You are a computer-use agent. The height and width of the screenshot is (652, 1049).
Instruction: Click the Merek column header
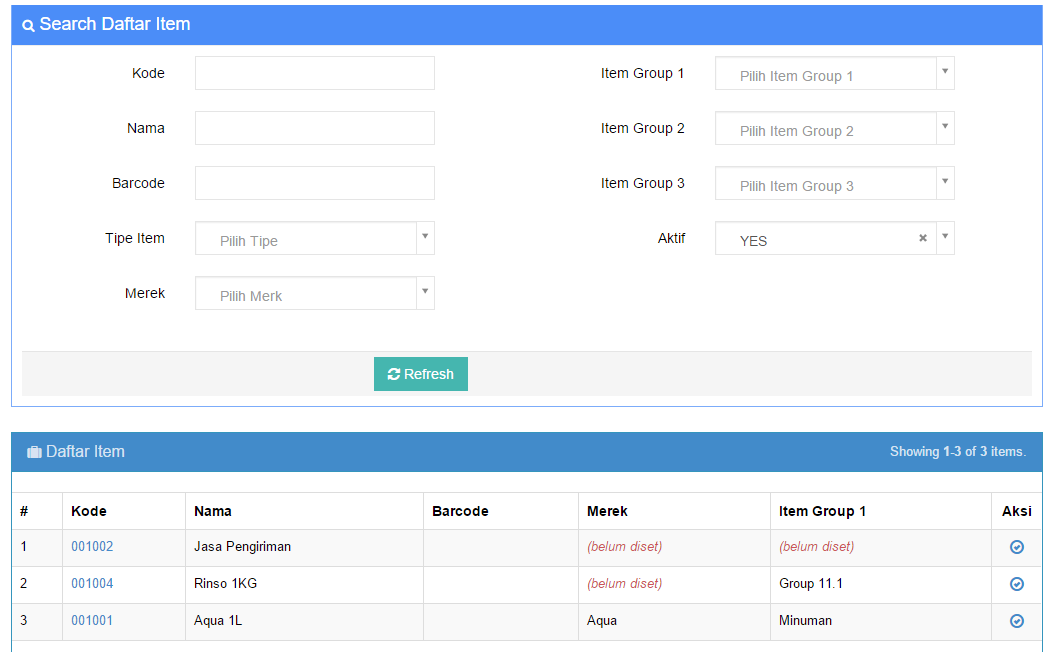pyautogui.click(x=607, y=511)
